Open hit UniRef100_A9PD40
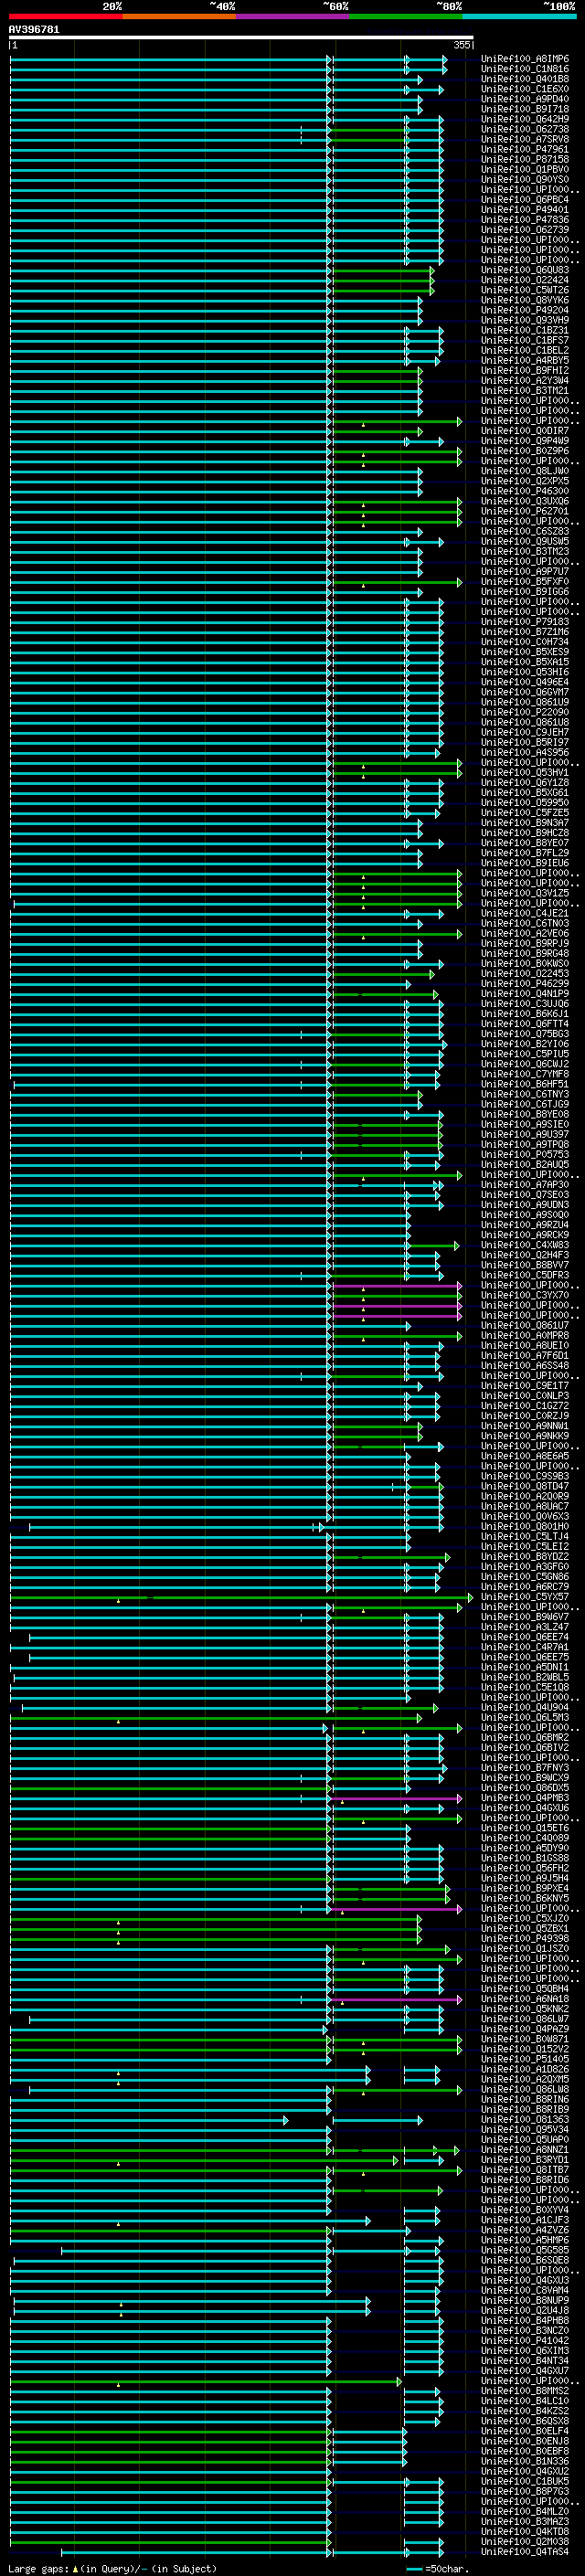Screen dimensions: 585x2576 coord(525,99)
